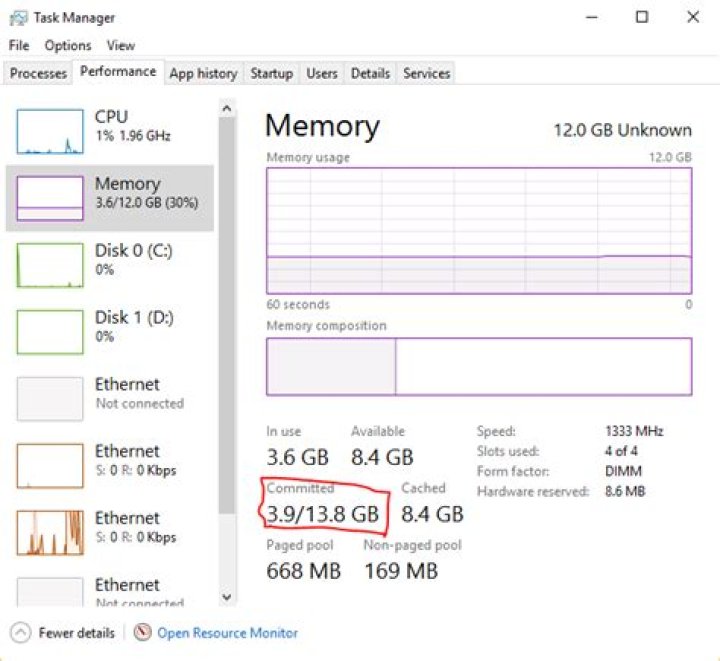Select the CPU performance graph thumbnail
The height and width of the screenshot is (661, 720).
click(50, 131)
